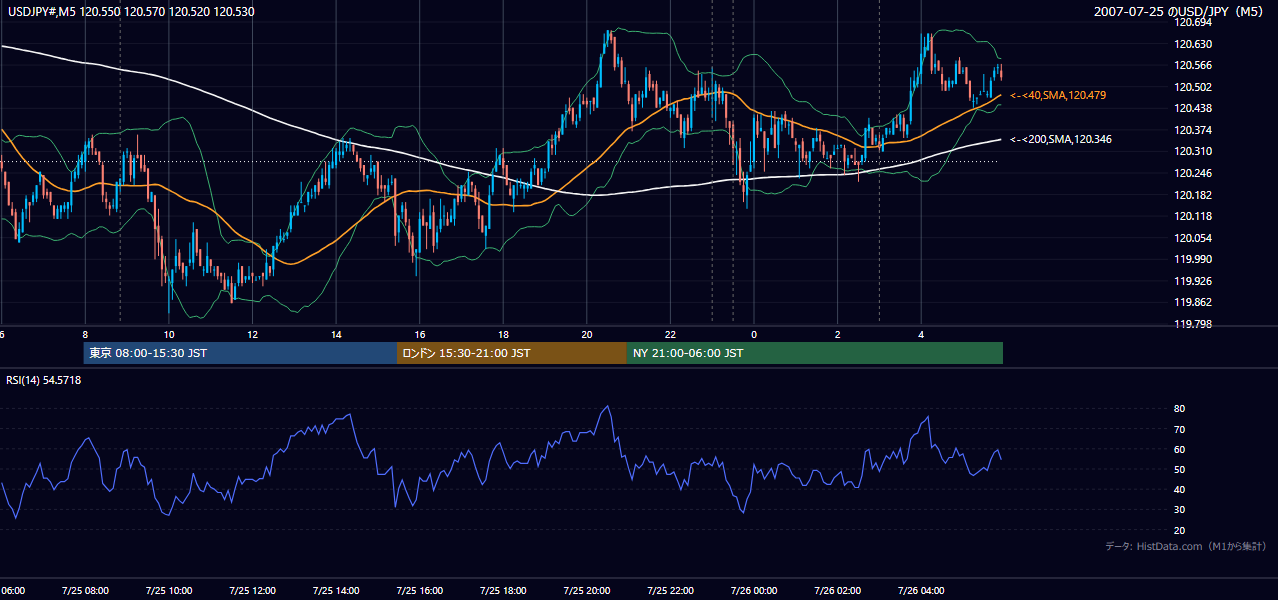The height and width of the screenshot is (600, 1278).
Task: Click the 7/25 10:00 time axis label
Action: click(x=168, y=590)
